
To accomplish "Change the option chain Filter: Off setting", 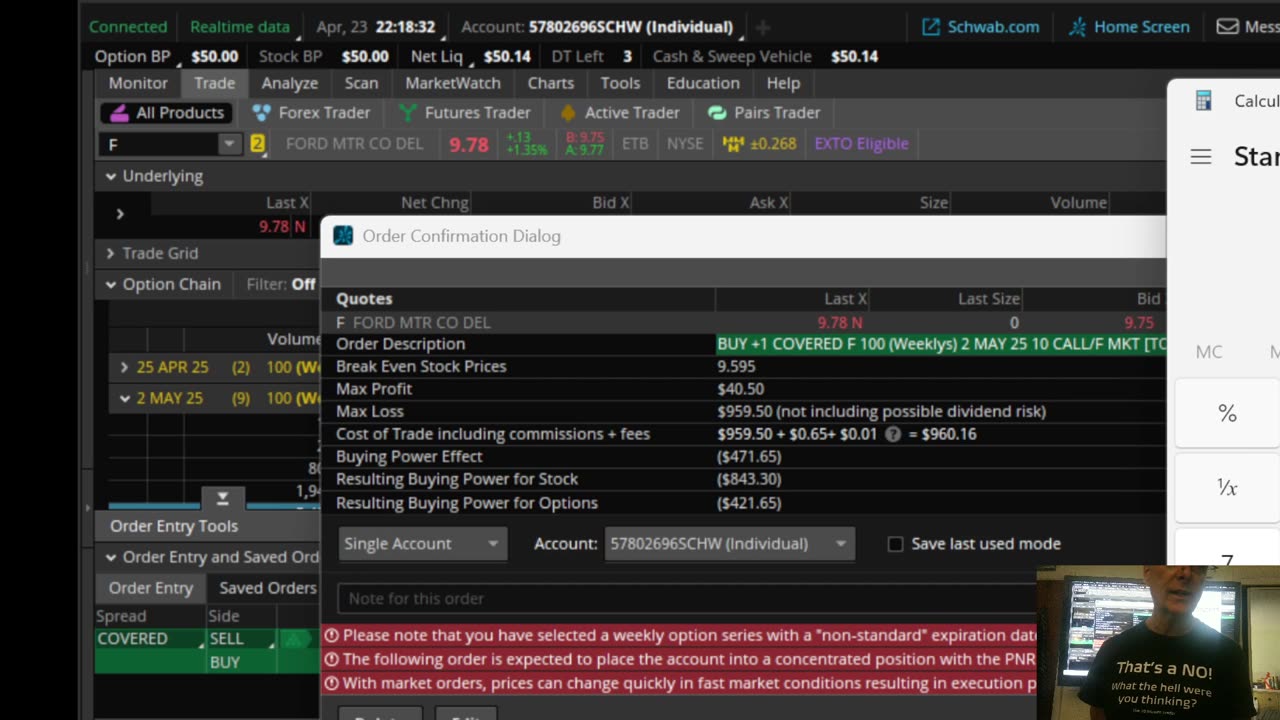I will [281, 284].
